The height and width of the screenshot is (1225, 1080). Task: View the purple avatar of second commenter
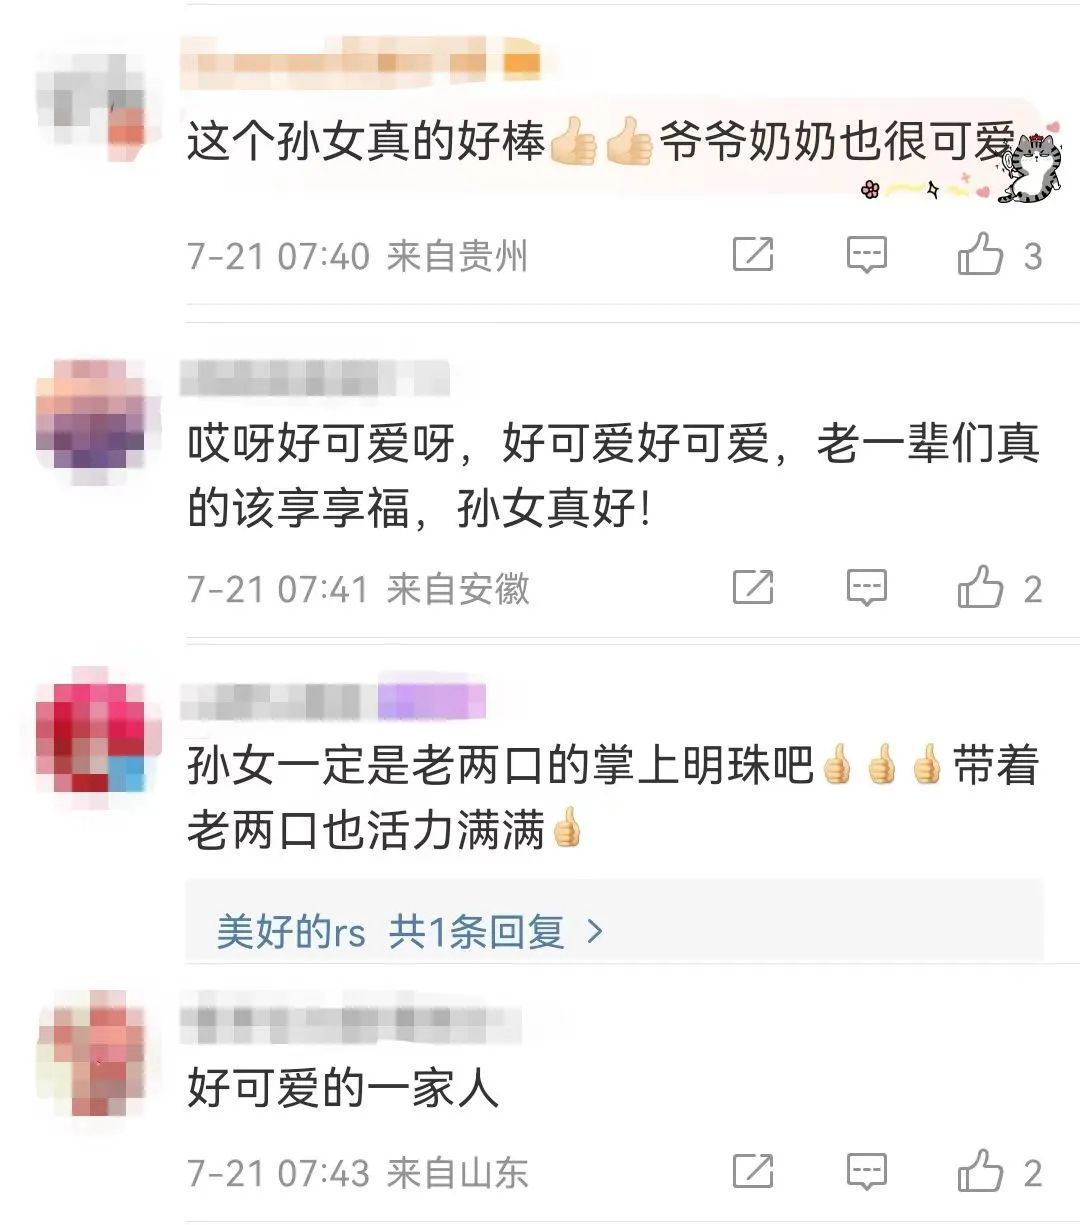pyautogui.click(x=91, y=420)
